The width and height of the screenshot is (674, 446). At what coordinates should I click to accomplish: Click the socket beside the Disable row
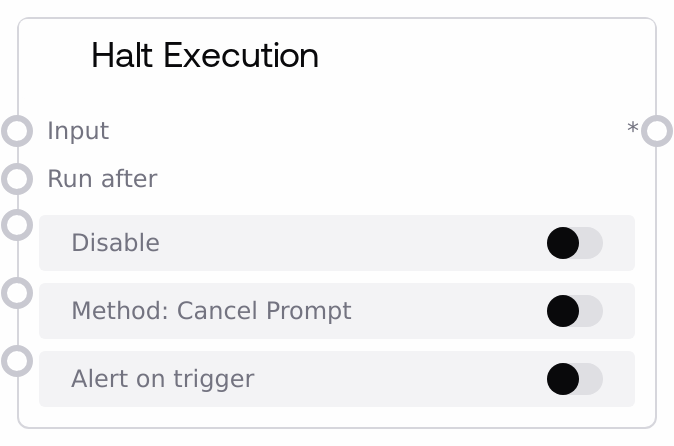17,225
